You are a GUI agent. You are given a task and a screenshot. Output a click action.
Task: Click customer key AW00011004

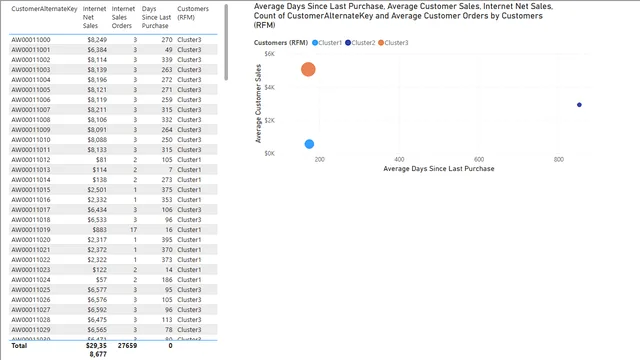click(x=31, y=80)
